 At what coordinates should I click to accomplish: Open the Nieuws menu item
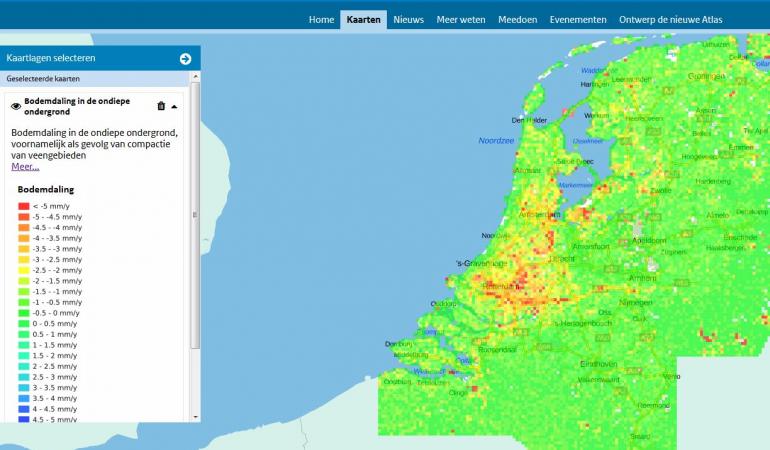(408, 20)
